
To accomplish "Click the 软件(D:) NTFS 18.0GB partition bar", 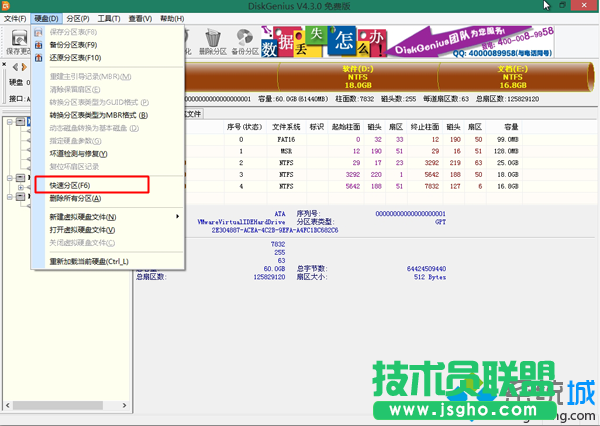I will (x=358, y=77).
